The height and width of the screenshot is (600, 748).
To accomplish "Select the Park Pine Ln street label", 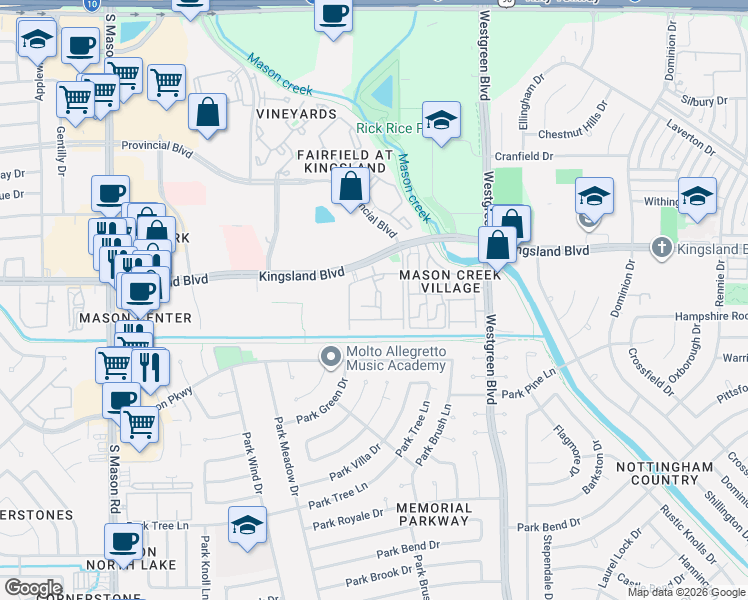I will 529,385.
